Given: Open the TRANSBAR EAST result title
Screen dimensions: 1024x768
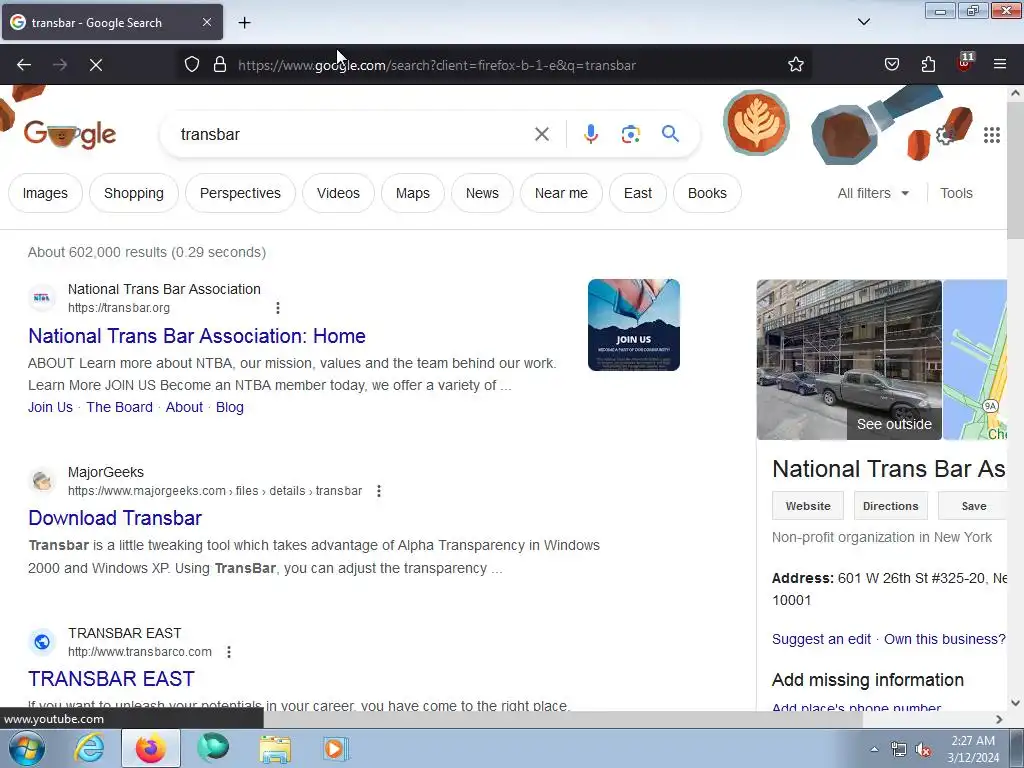Looking at the screenshot, I should 111,679.
